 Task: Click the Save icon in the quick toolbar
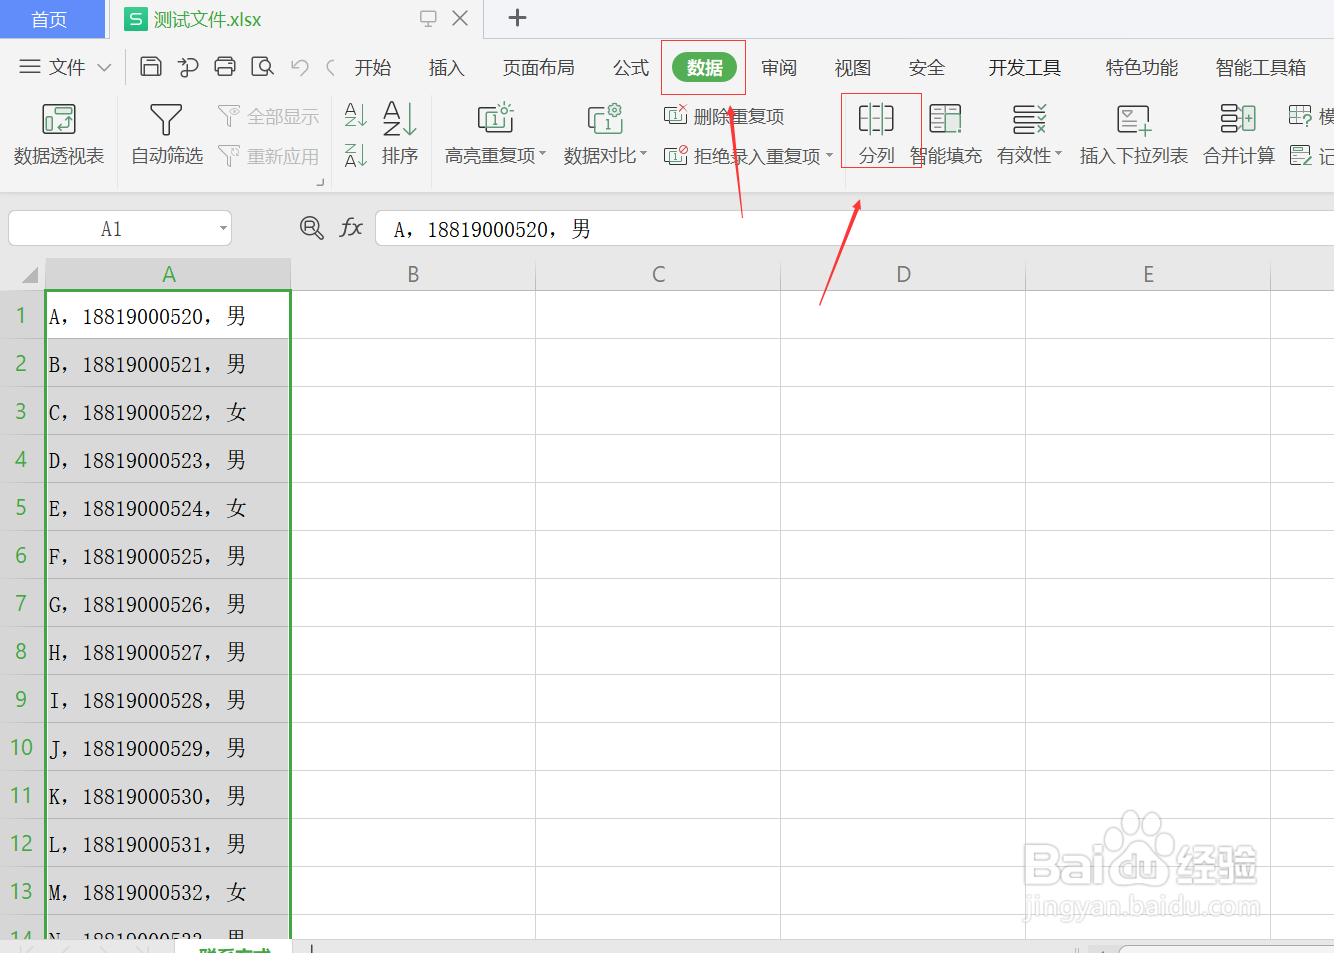click(151, 67)
